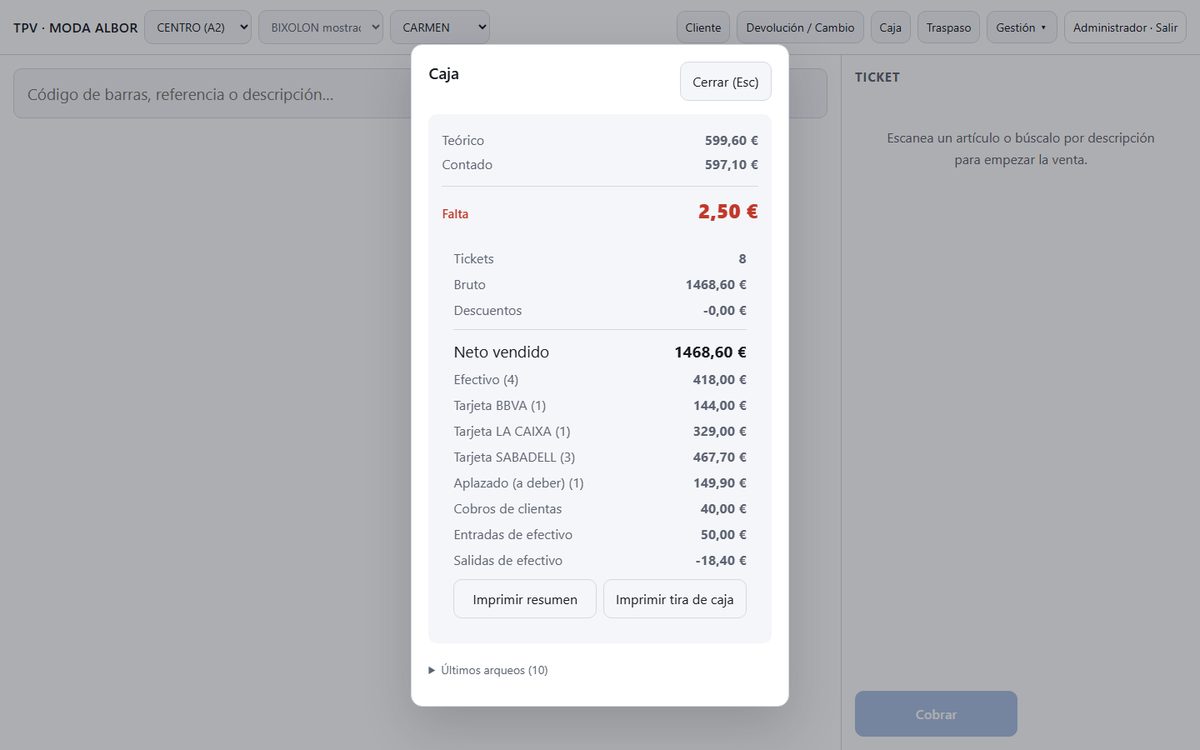This screenshot has height=750, width=1200.
Task: Click the Entradas de efectivo label
Action: (513, 535)
